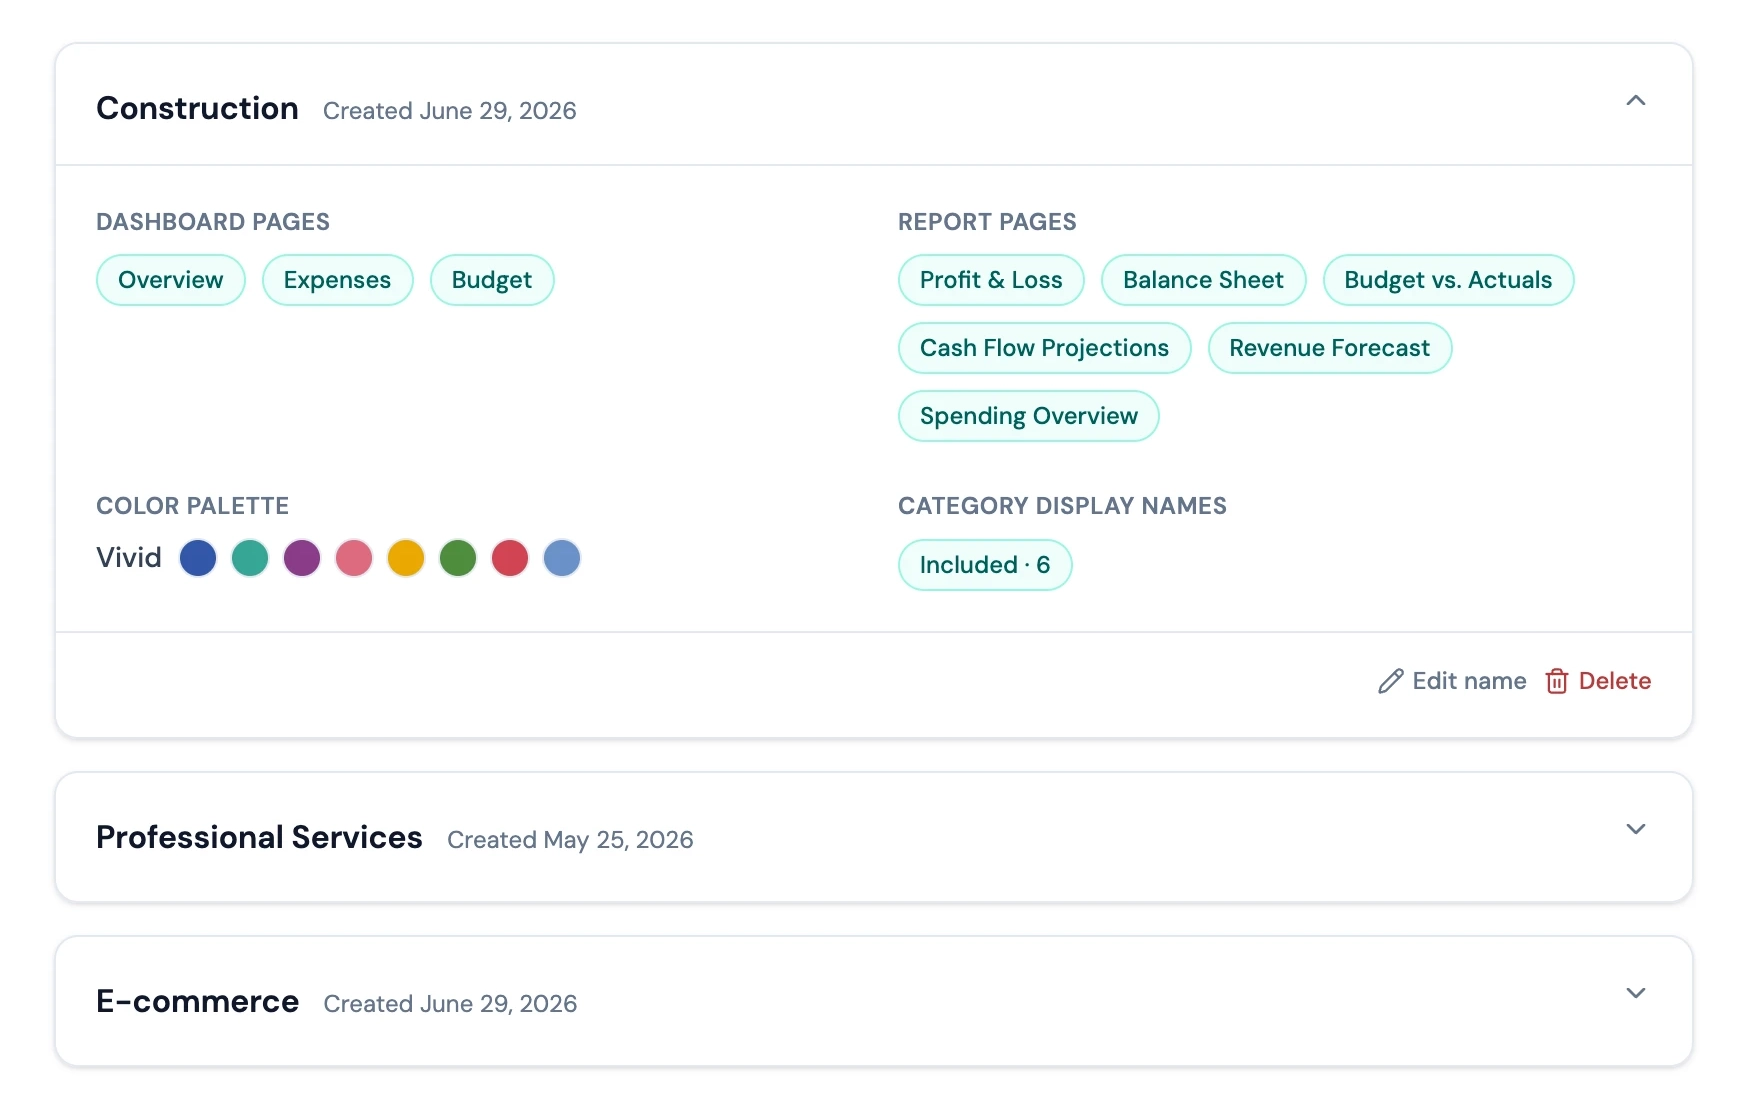This screenshot has height=1108, width=1752.
Task: Click the Included · 6 category chip
Action: 985,565
